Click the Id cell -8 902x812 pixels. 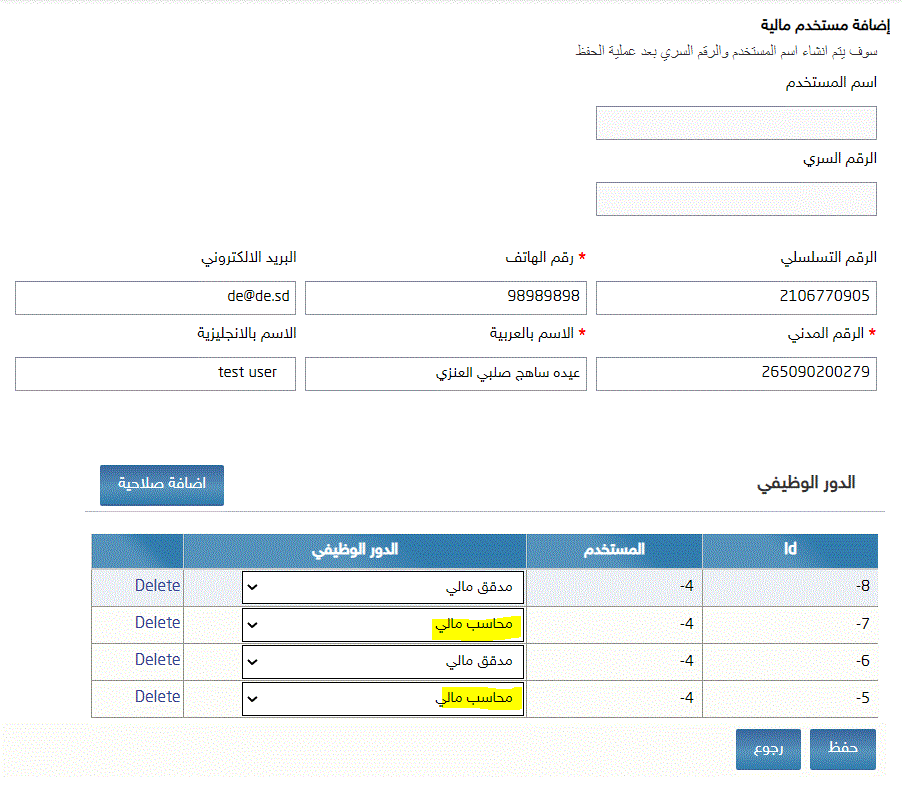tap(790, 587)
